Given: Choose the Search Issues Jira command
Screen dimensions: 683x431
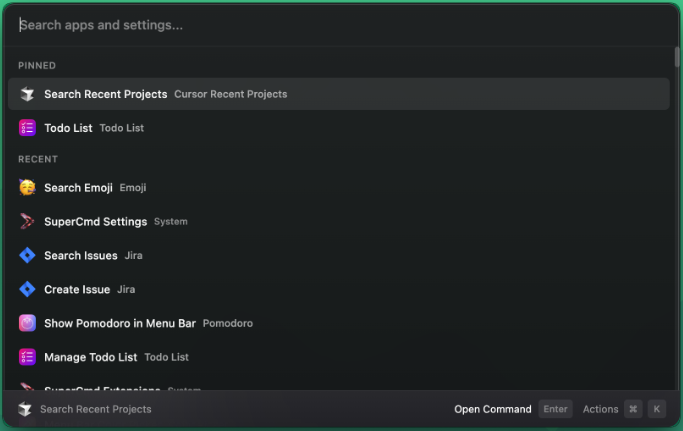Looking at the screenshot, I should click(x=81, y=256).
